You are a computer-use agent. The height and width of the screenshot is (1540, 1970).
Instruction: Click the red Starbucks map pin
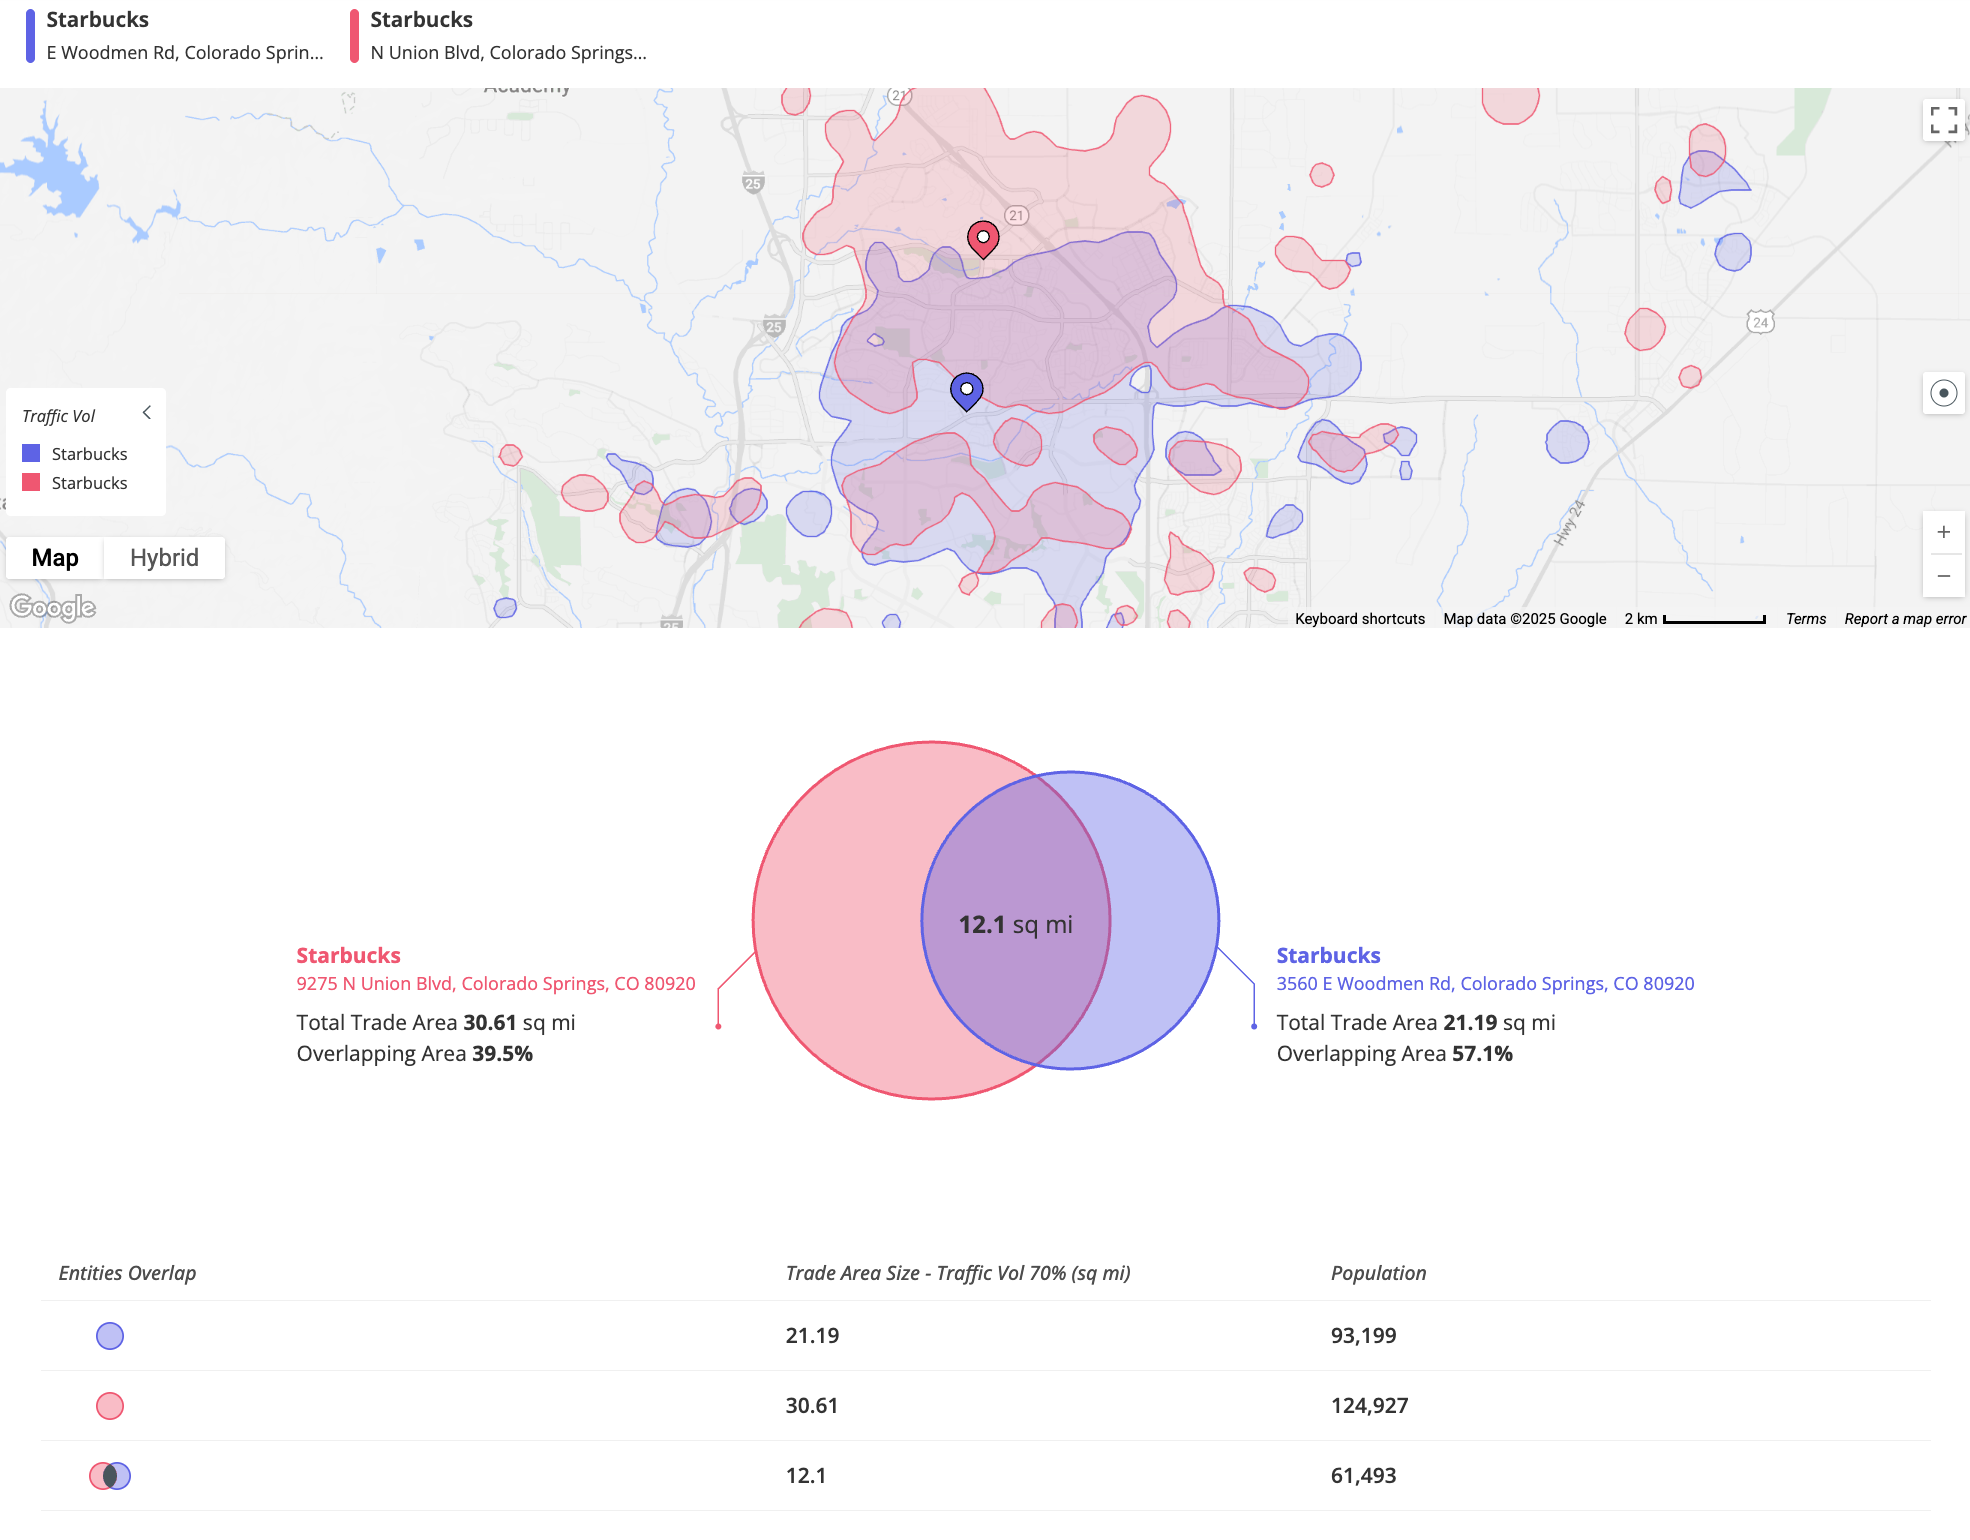click(x=983, y=238)
